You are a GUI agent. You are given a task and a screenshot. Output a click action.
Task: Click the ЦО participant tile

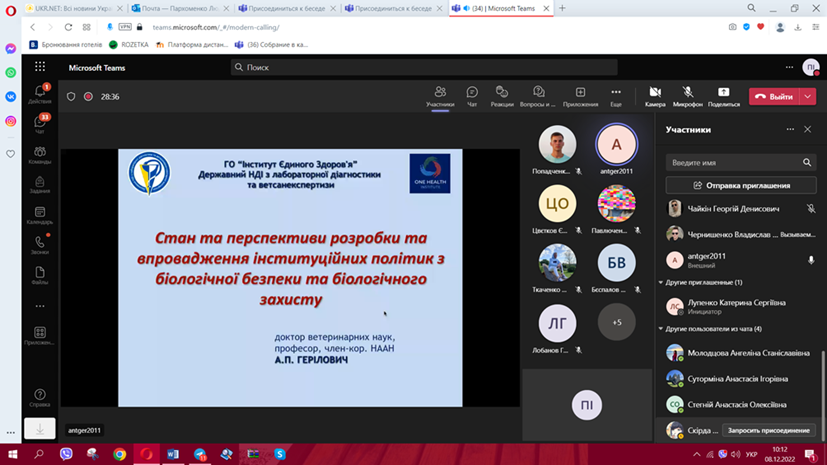[557, 204]
